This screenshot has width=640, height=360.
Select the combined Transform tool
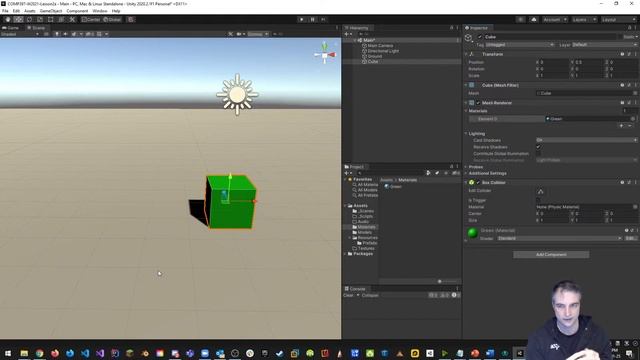[x=61, y=20]
